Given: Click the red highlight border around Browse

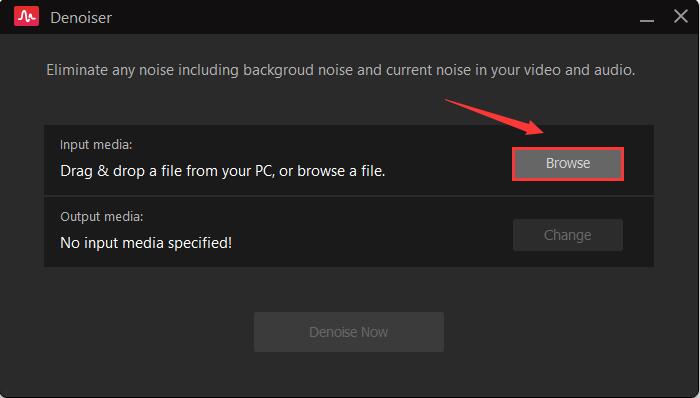Looking at the screenshot, I should (568, 148).
